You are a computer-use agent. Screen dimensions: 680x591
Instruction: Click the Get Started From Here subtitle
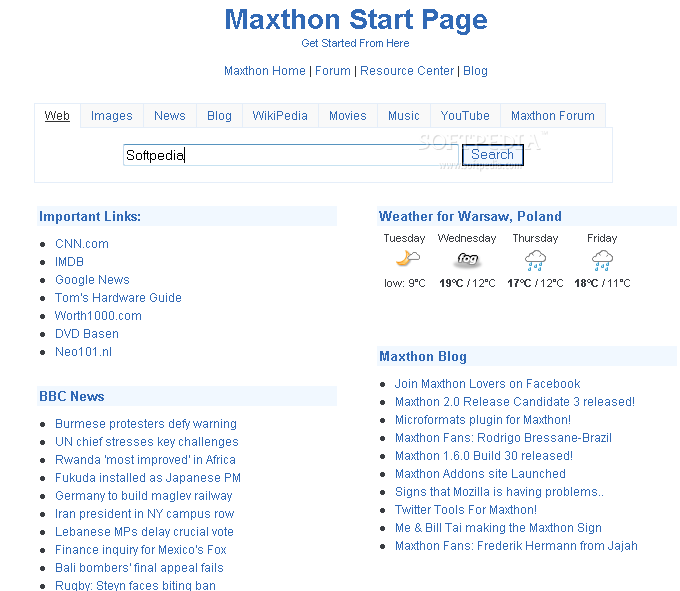[355, 43]
